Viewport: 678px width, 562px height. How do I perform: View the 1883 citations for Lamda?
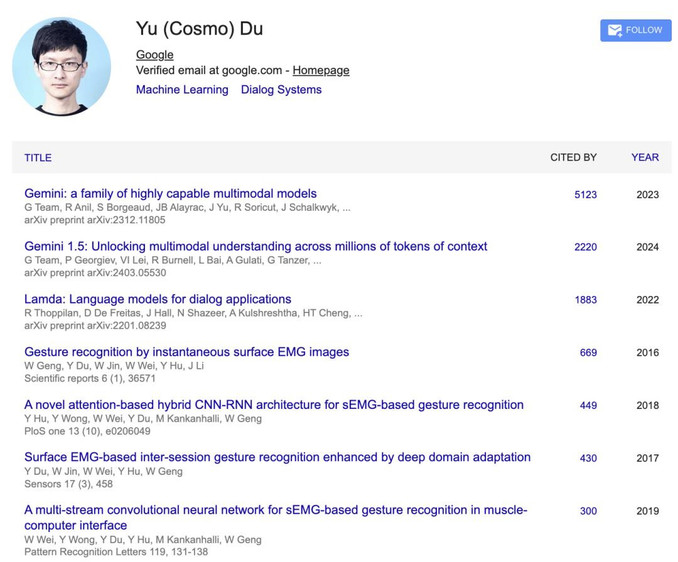pyautogui.click(x=585, y=300)
